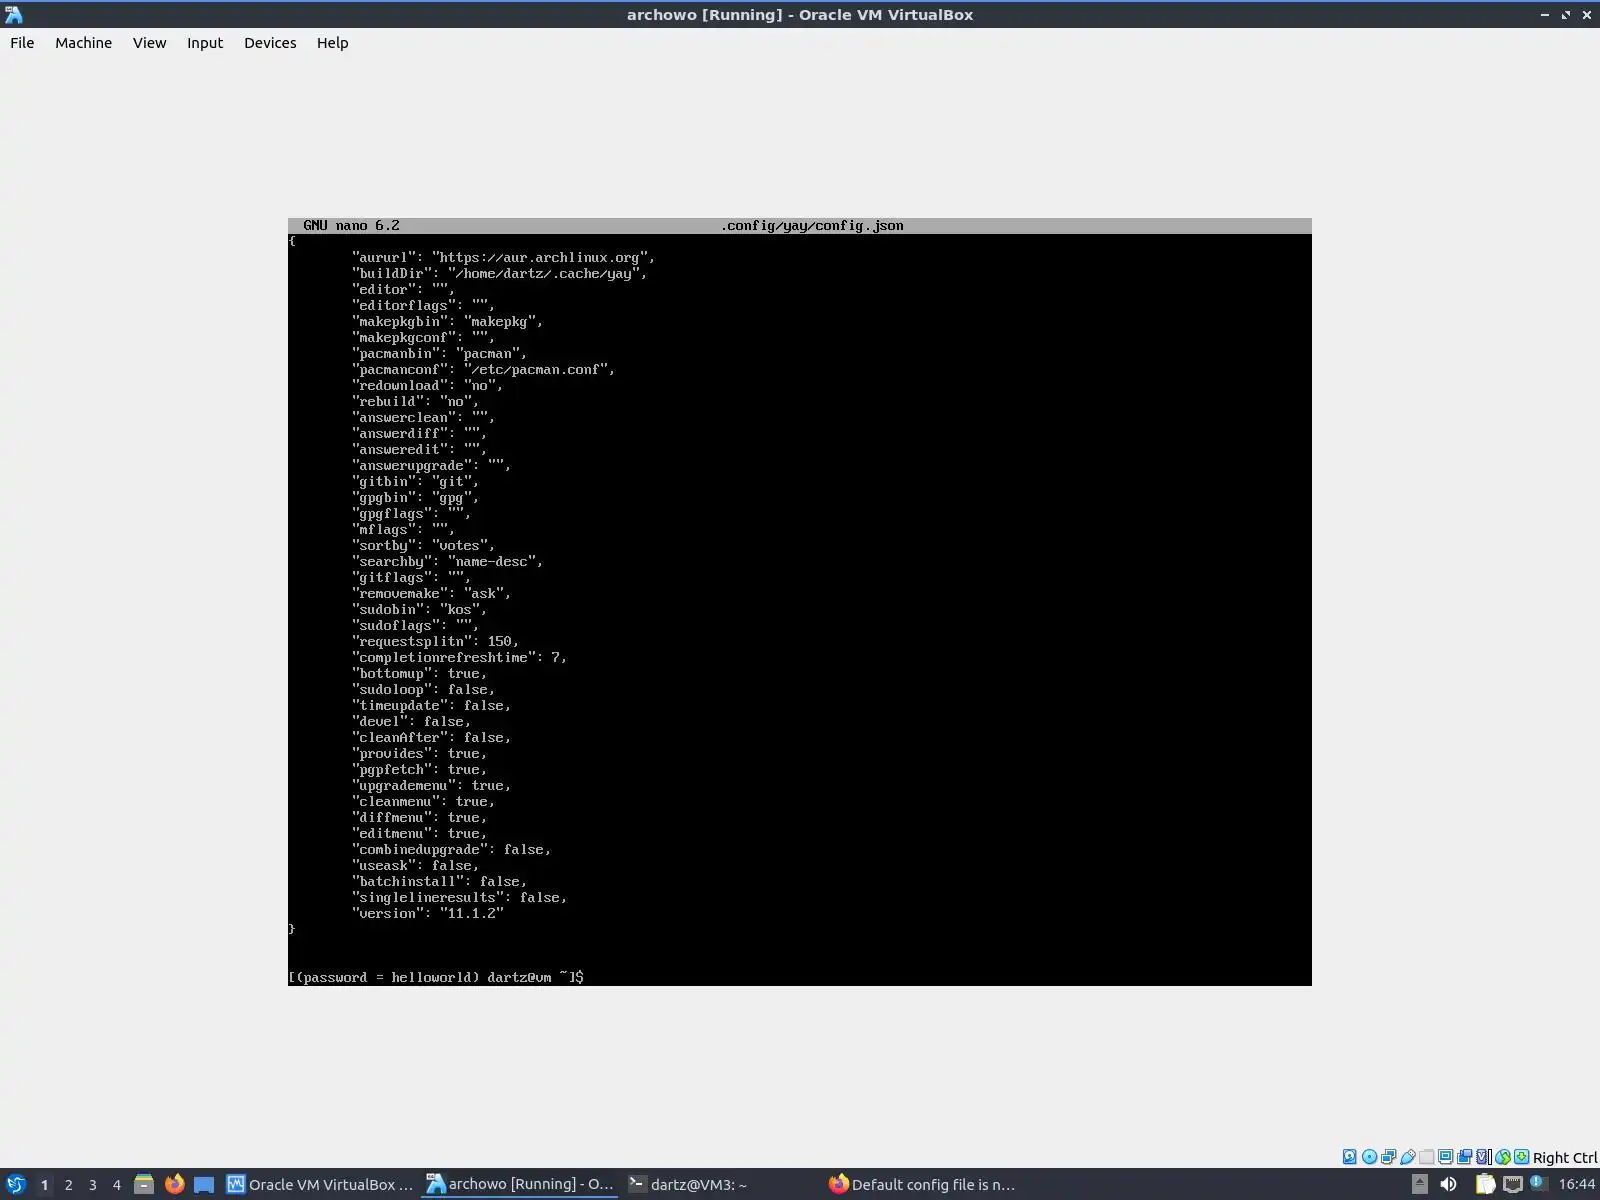1600x1200 pixels.
Task: Switch to Oracle VM VirtualBox Manager window
Action: pos(321,1185)
